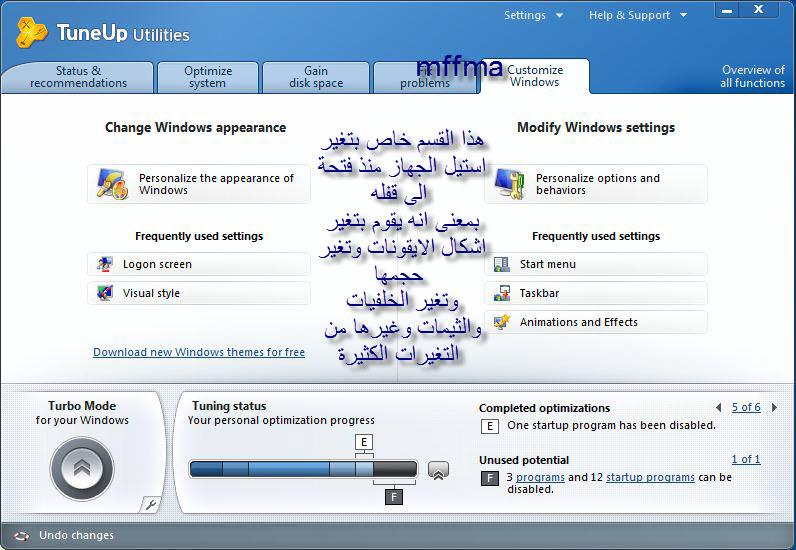Click the Animations and Effects icon
The width and height of the screenshot is (796, 550).
click(502, 322)
